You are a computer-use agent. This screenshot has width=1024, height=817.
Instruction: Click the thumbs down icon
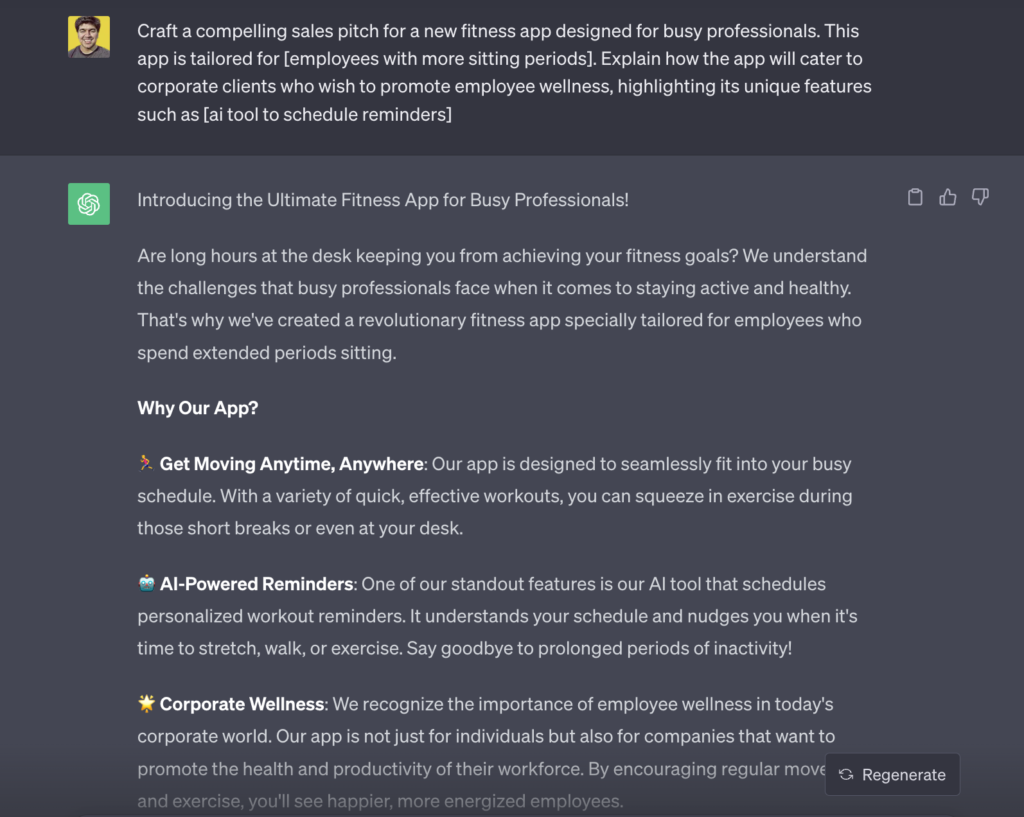[980, 197]
